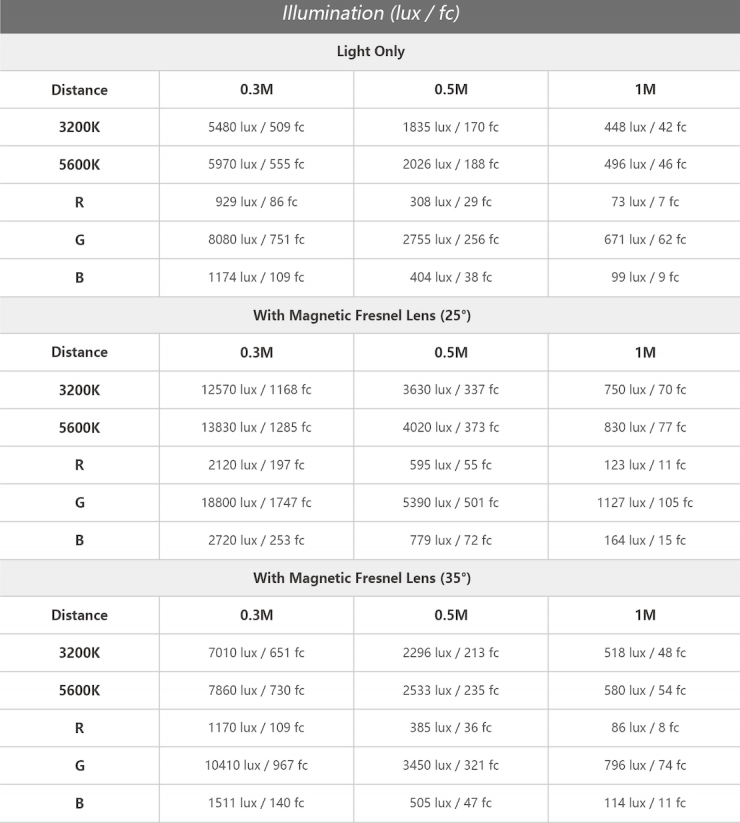Click the 1127 lux / 105 fc cell
Screen dimensions: 740x823
click(x=645, y=502)
